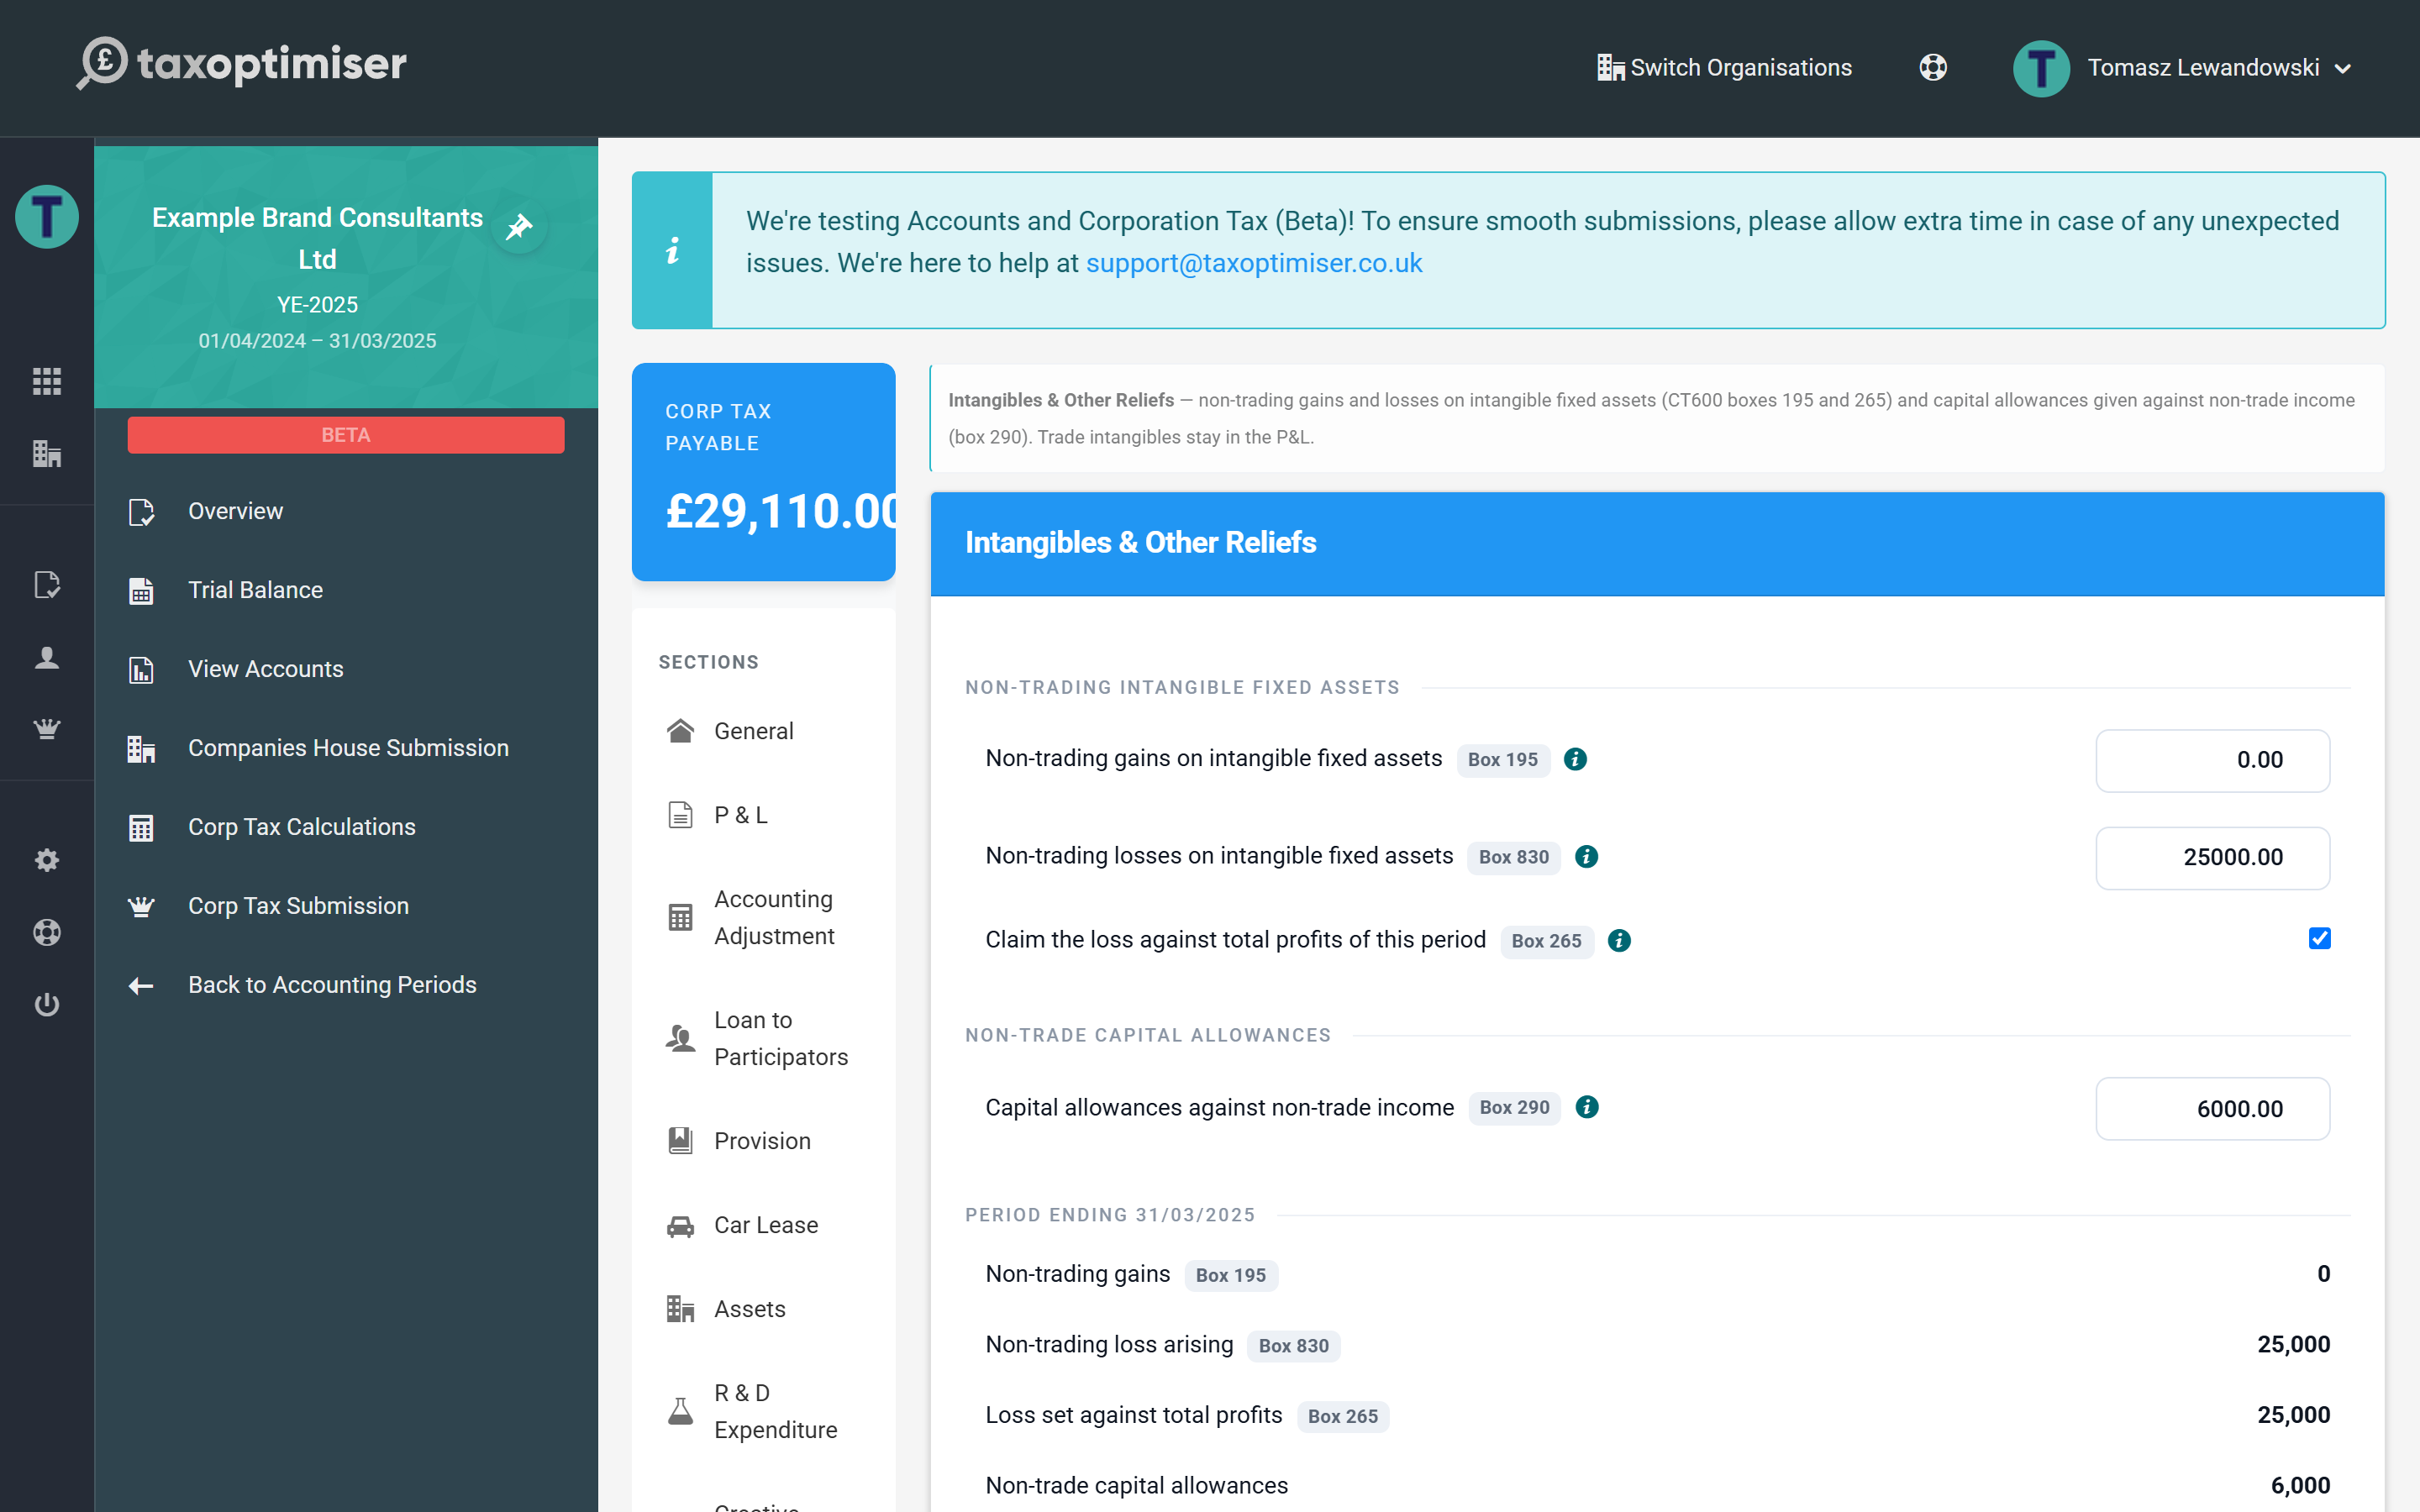This screenshot has height=1512, width=2420.
Task: Open Switch Organisations
Action: [x=1725, y=68]
